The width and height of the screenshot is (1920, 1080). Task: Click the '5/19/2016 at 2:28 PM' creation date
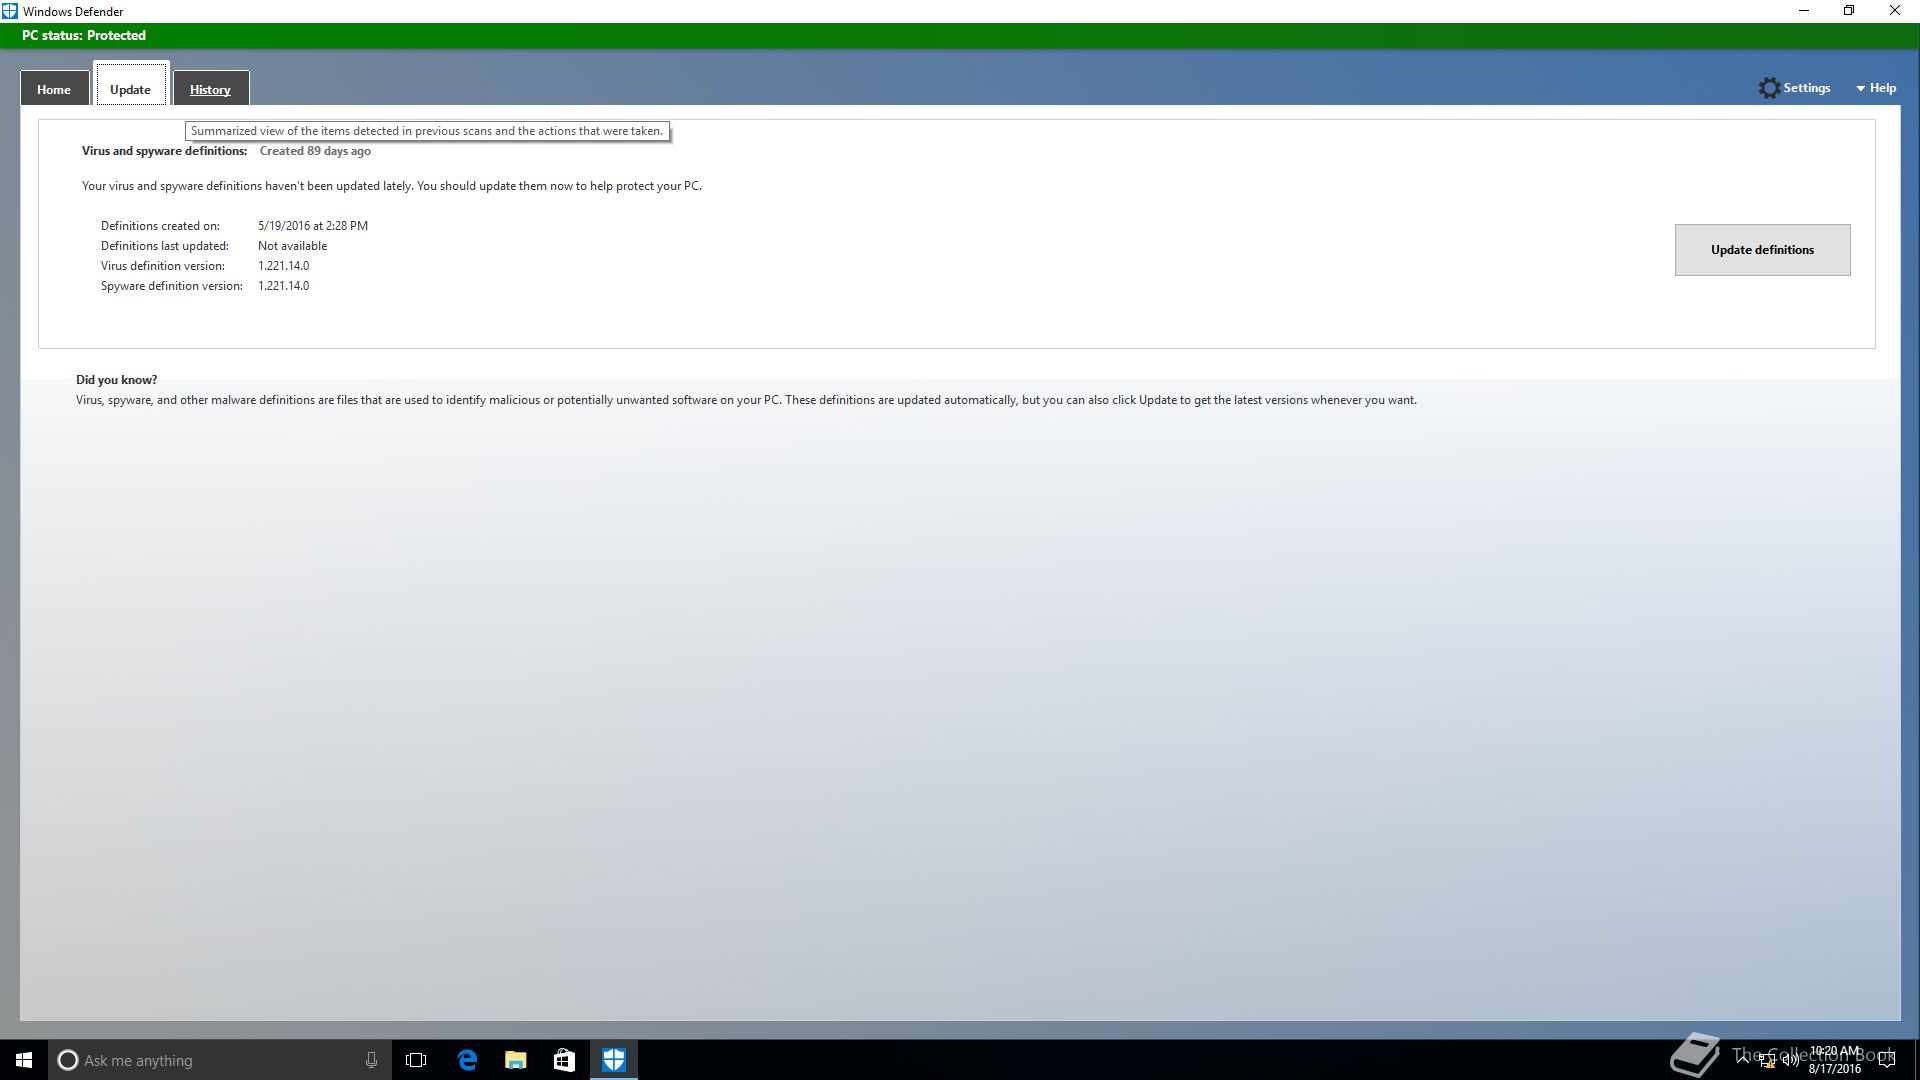tap(313, 226)
